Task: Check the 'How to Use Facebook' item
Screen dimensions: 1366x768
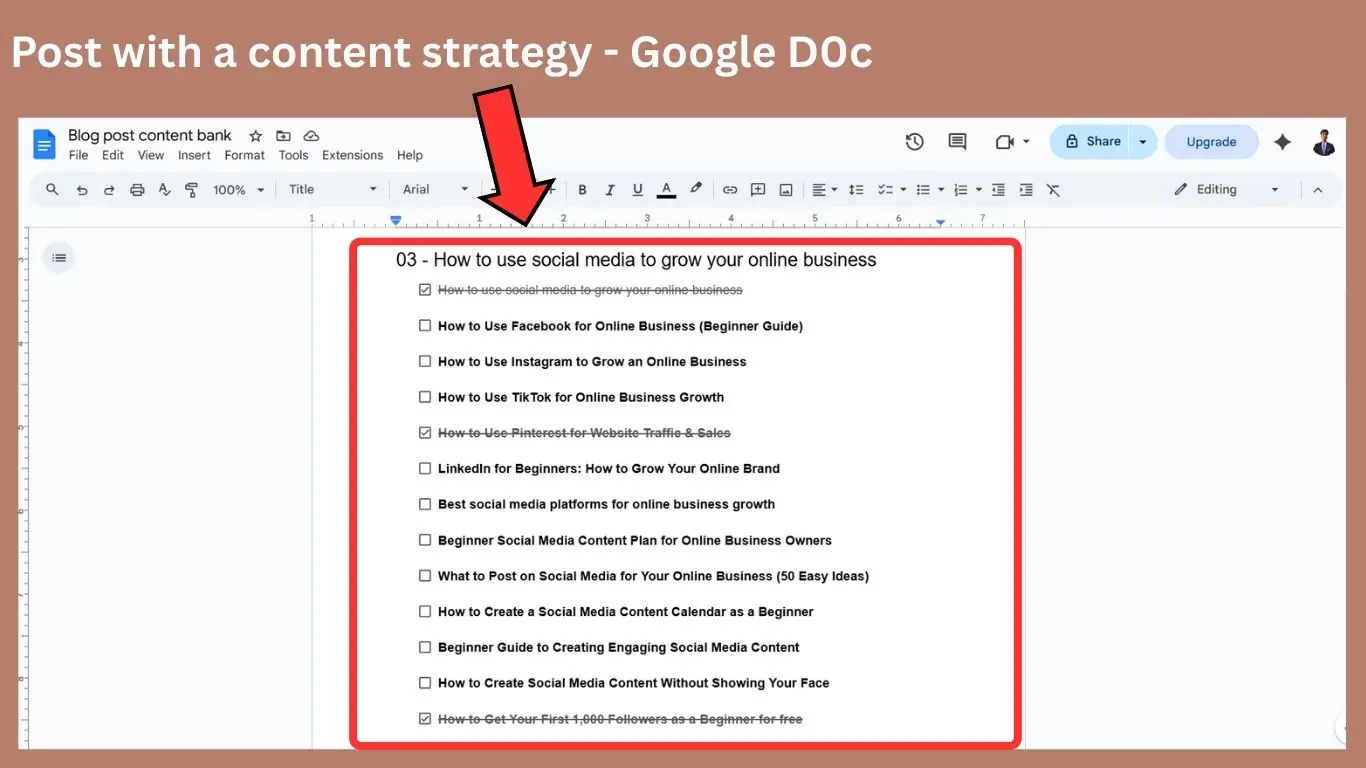Action: click(425, 326)
